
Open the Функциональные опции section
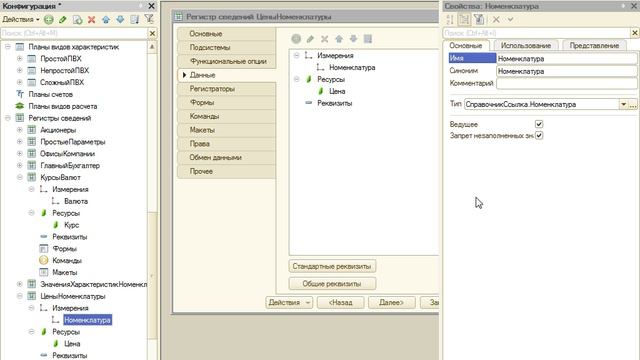pos(227,61)
